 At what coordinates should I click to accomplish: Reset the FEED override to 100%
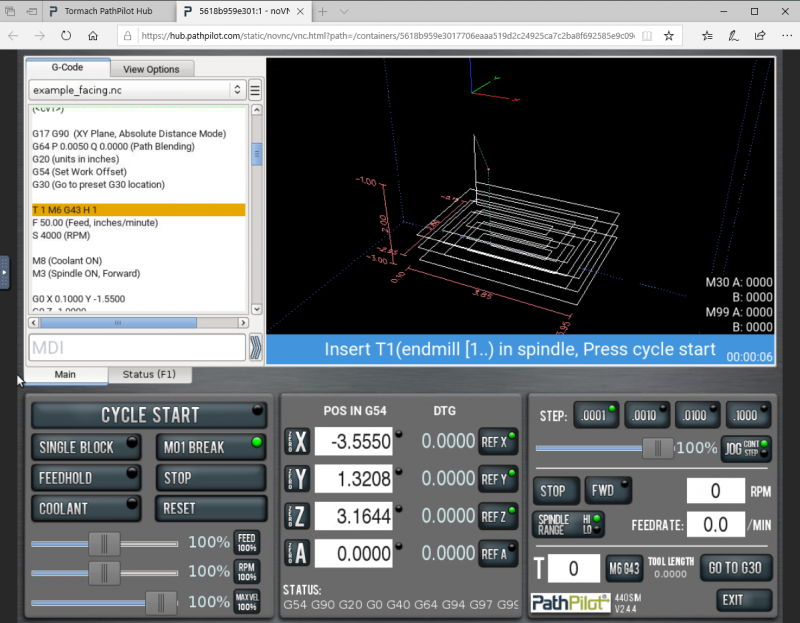(x=246, y=542)
